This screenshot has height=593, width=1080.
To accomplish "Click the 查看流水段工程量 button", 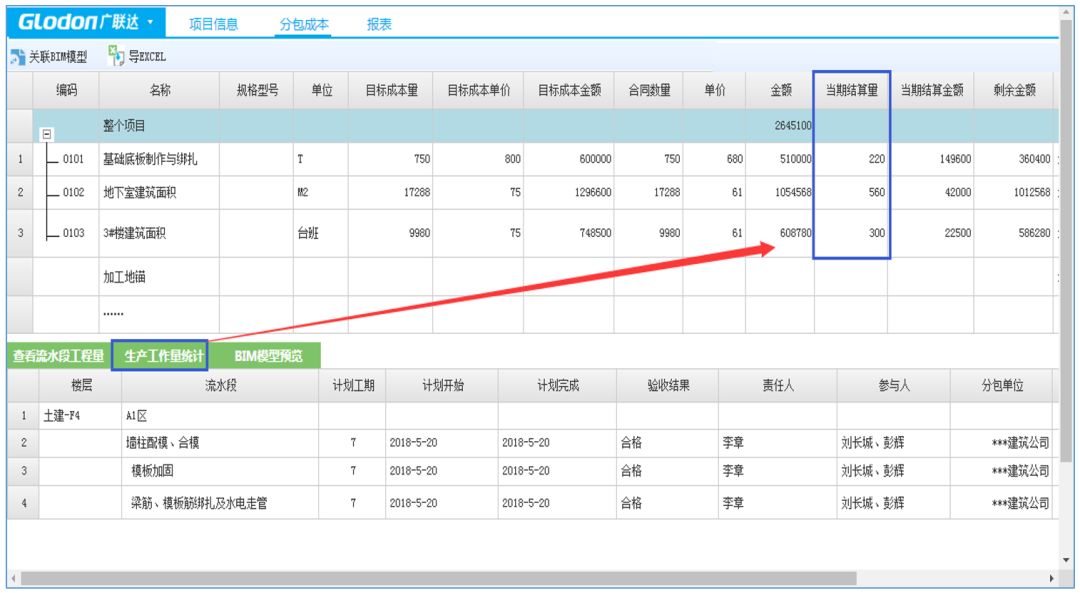I will click(x=58, y=356).
